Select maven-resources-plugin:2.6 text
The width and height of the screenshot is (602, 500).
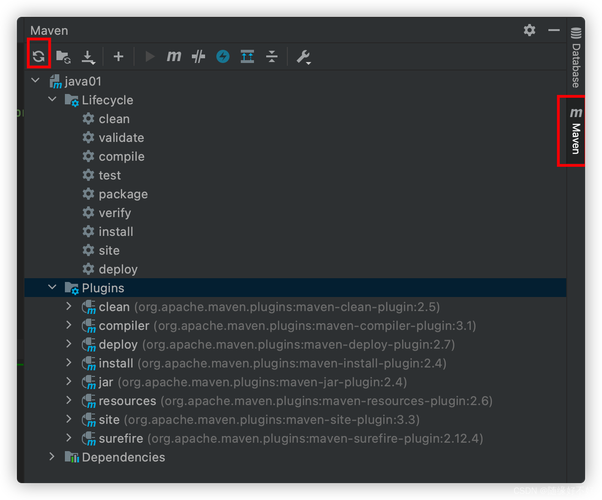[407, 401]
